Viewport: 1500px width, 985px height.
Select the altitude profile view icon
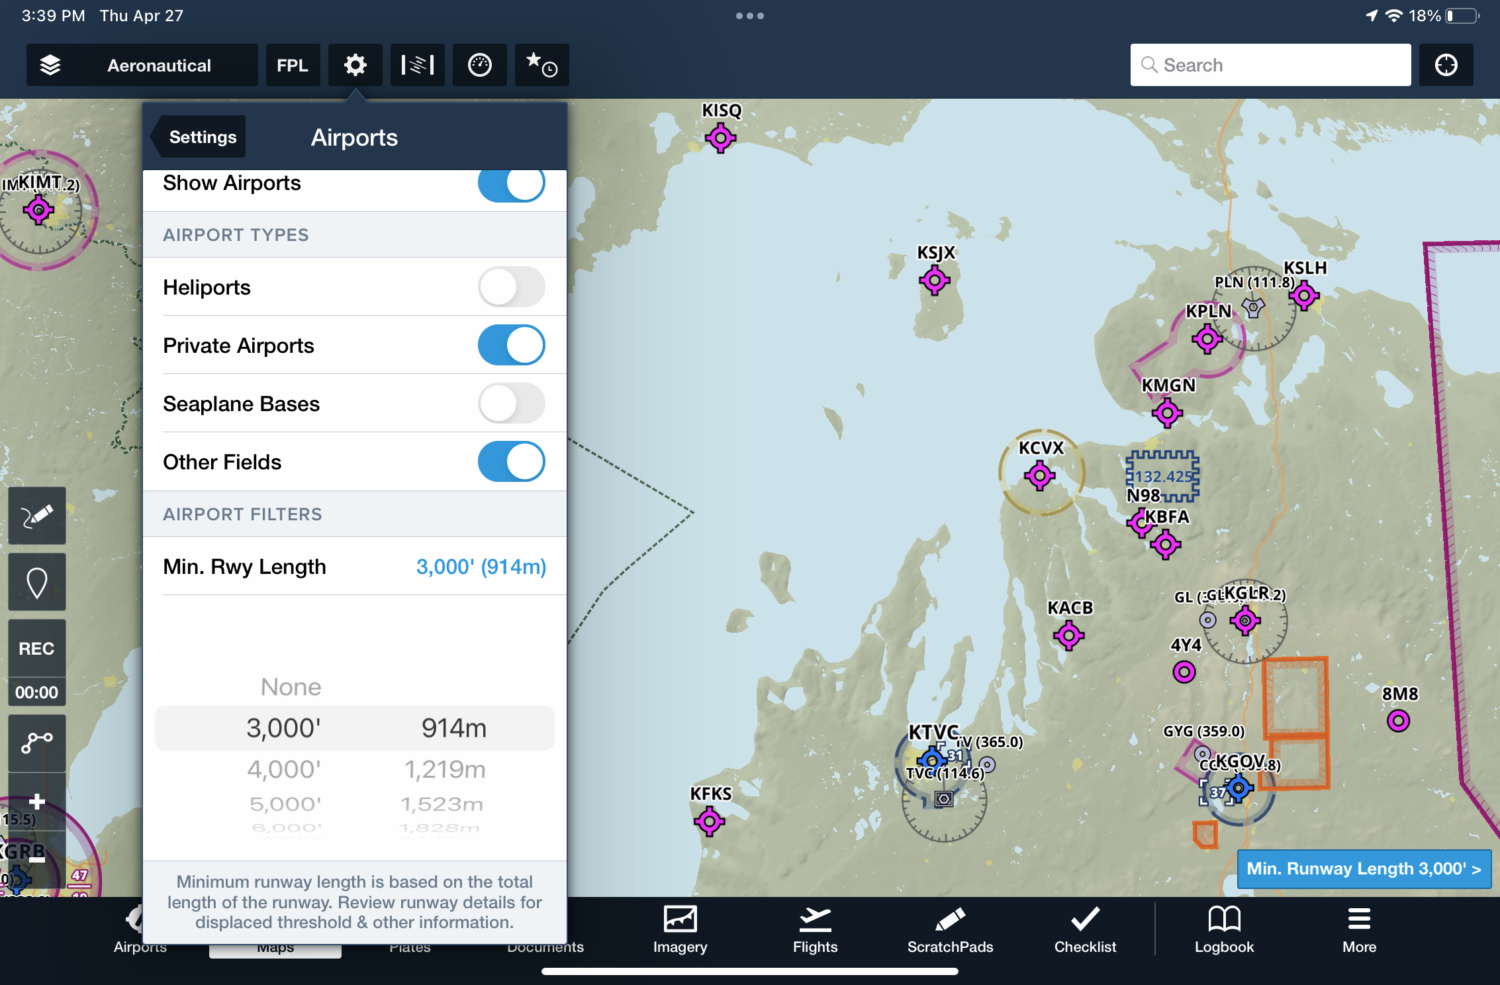[x=417, y=64]
